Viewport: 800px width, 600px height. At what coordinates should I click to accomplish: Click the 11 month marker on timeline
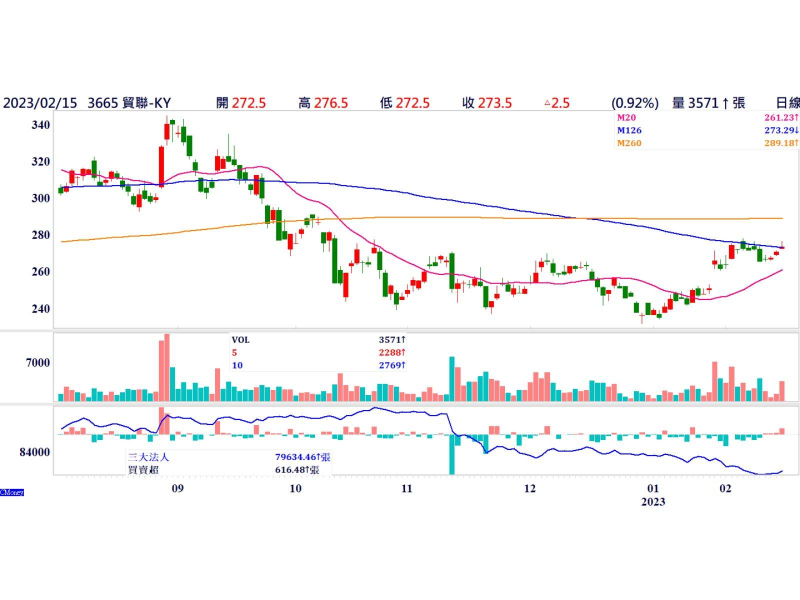click(x=407, y=489)
